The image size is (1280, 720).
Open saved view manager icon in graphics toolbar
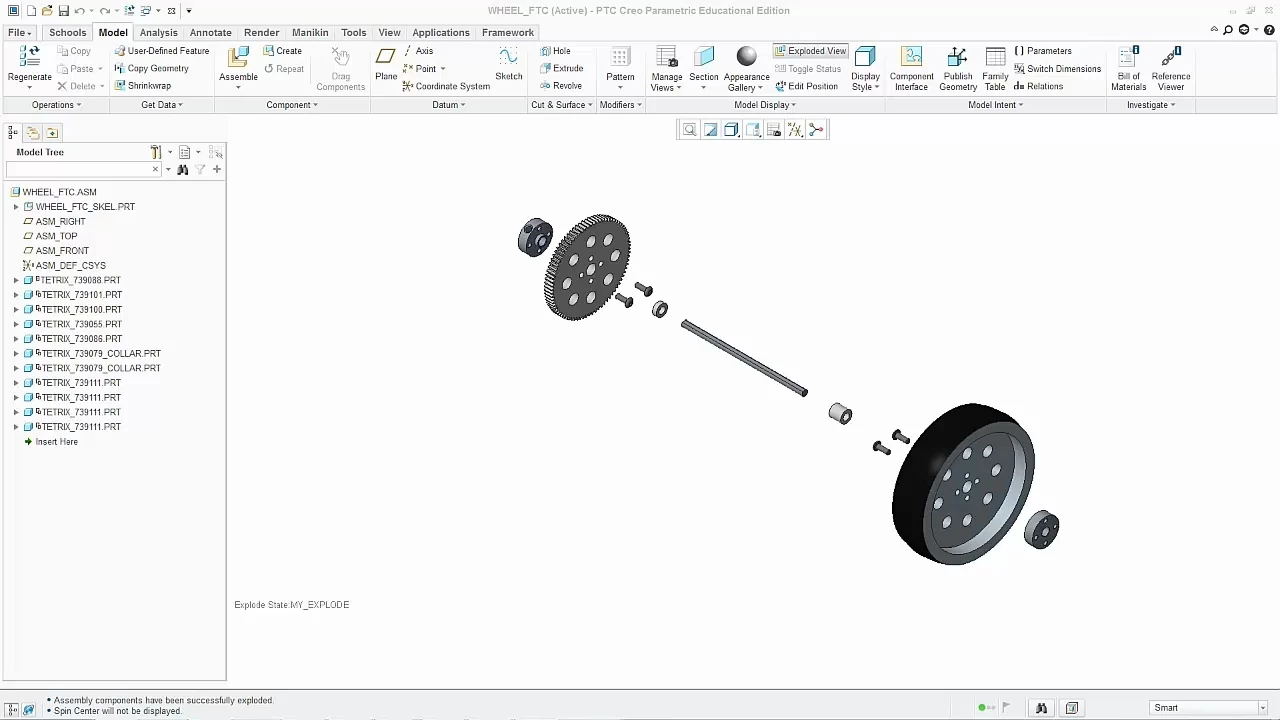pos(774,130)
